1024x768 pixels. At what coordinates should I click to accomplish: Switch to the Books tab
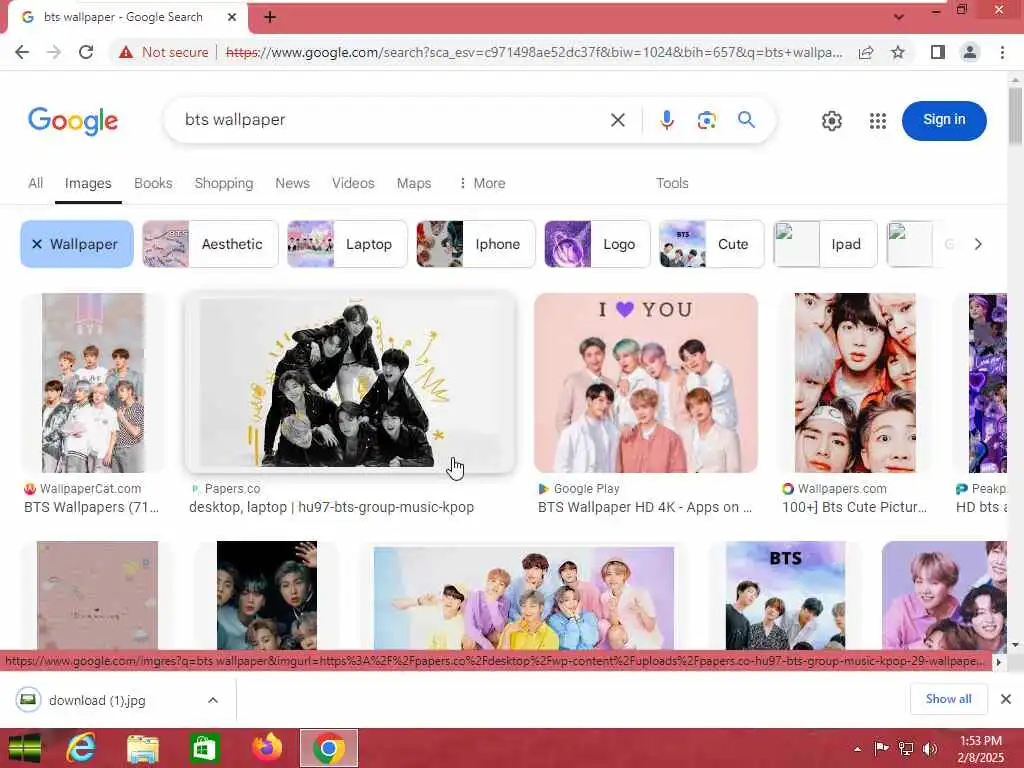(153, 184)
